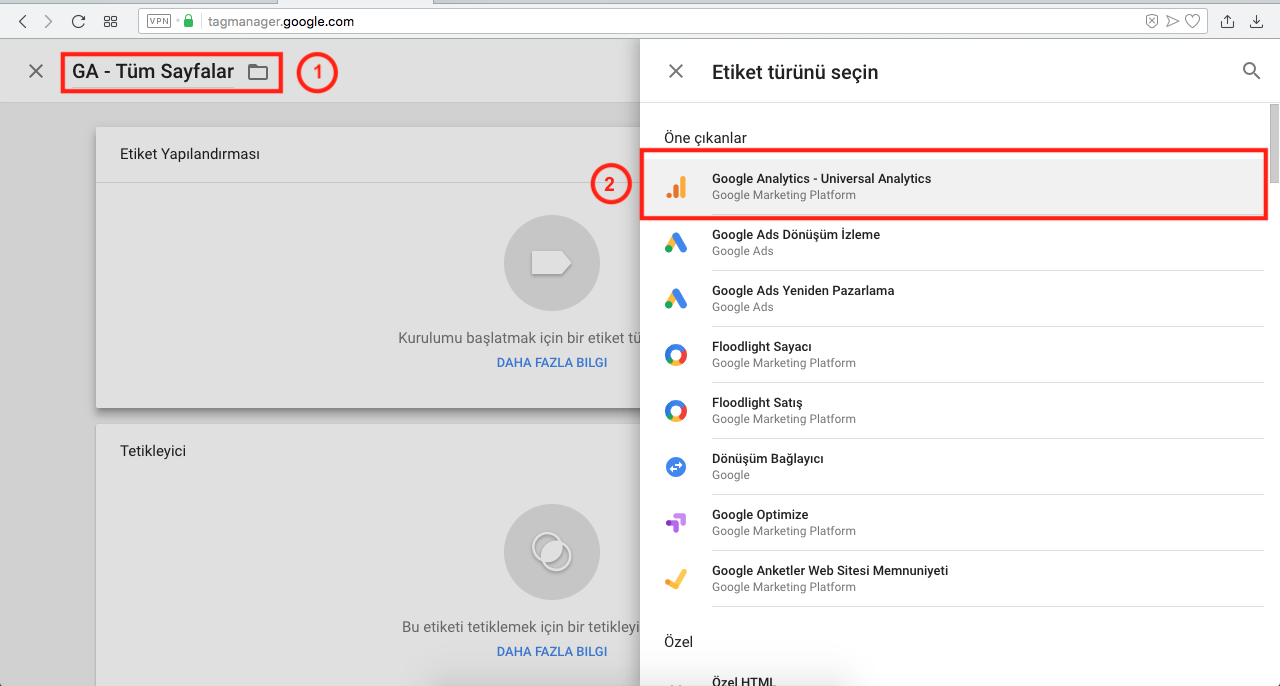Click the ad-blocker shield icon
Image resolution: width=1280 pixels, height=686 pixels.
pyautogui.click(x=1152, y=21)
